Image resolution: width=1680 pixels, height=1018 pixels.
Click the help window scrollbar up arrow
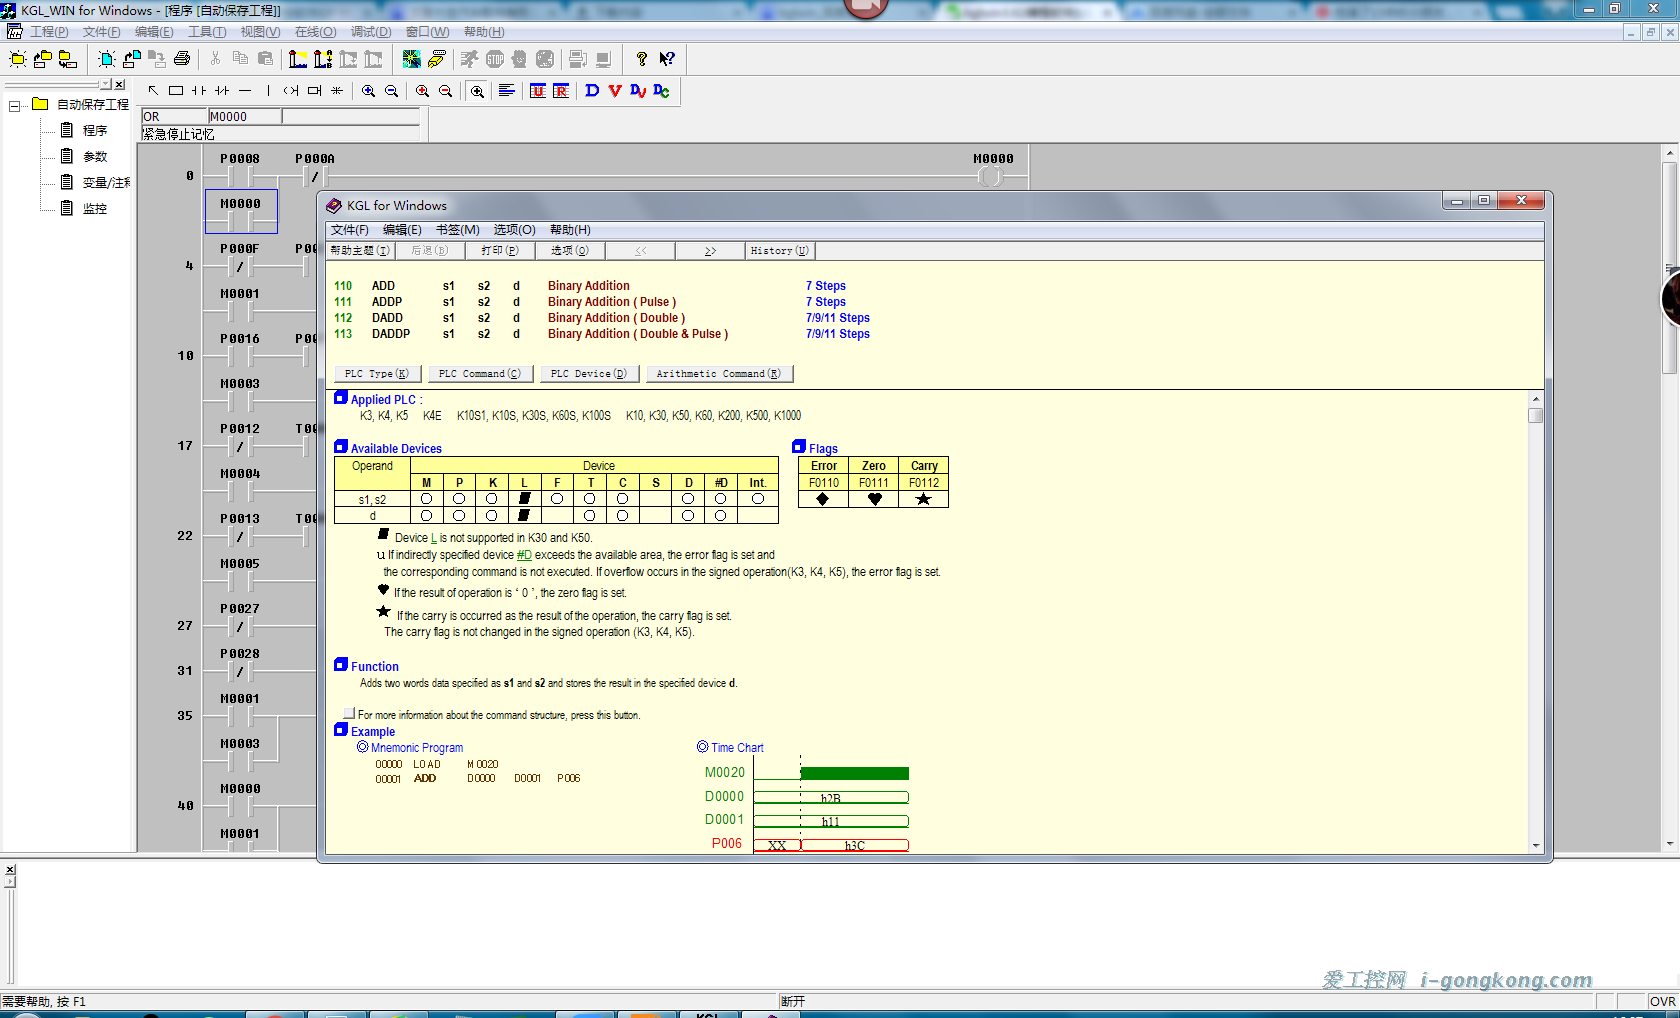click(1536, 398)
